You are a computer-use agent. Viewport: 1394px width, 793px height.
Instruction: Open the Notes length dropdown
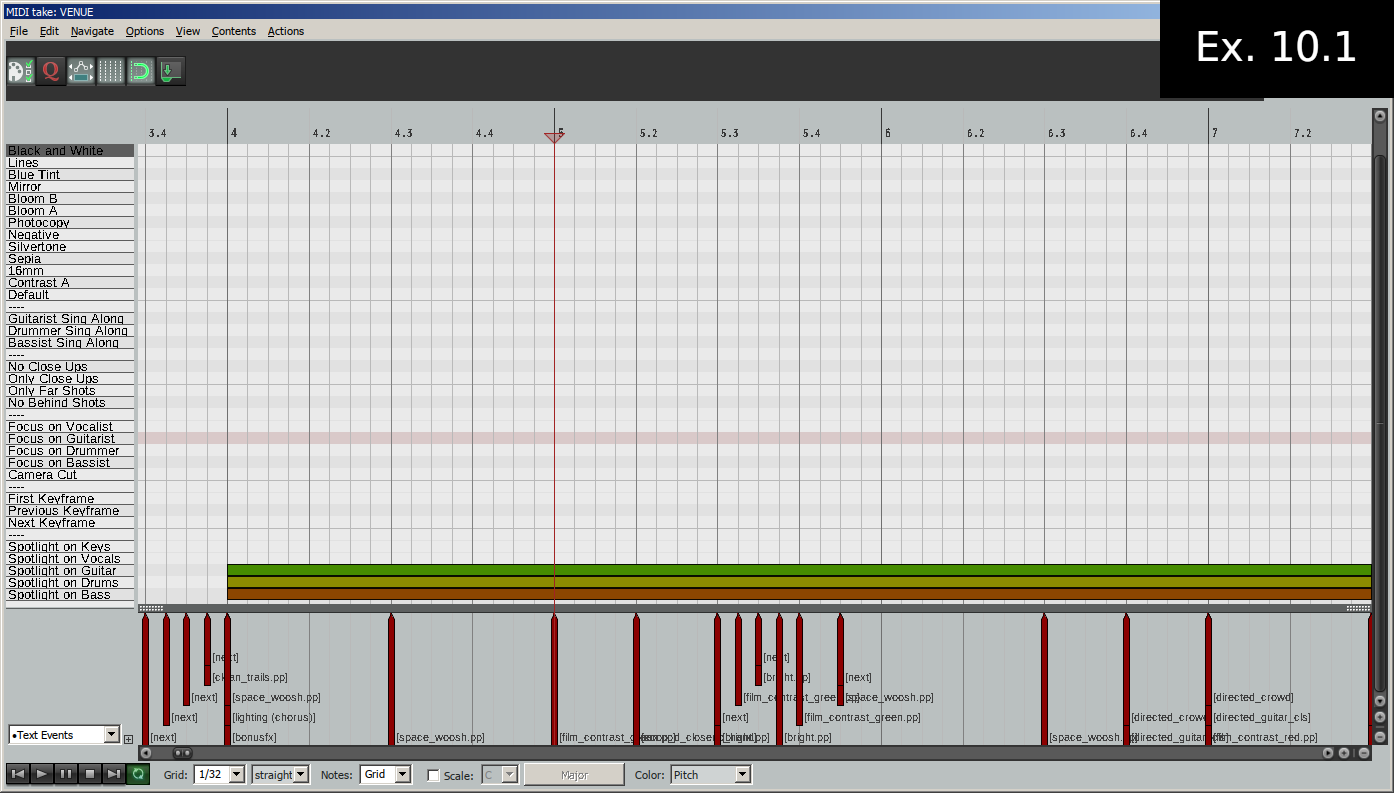(385, 774)
